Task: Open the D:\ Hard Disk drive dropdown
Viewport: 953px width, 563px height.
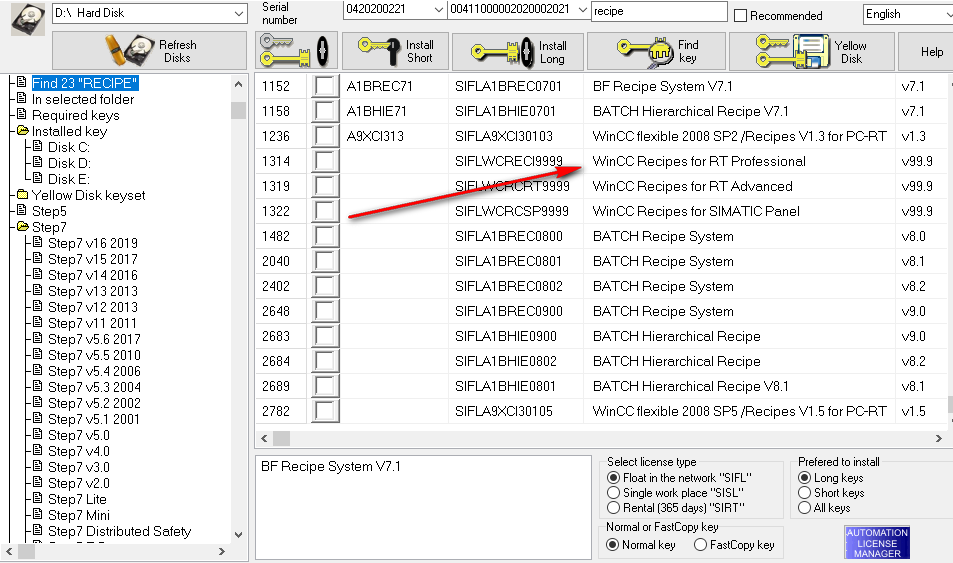Action: tap(150, 13)
